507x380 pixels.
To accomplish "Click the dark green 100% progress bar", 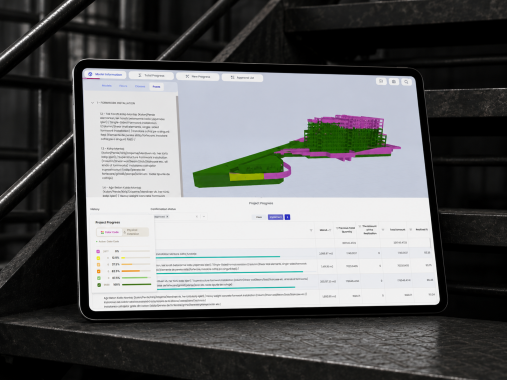I will point(137,284).
